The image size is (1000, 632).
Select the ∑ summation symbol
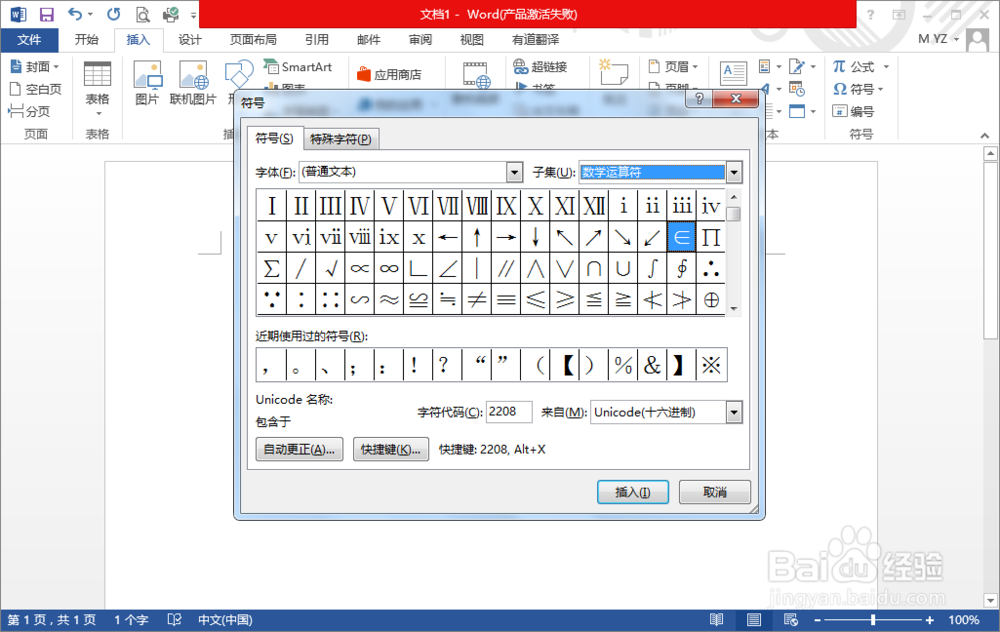(272, 268)
